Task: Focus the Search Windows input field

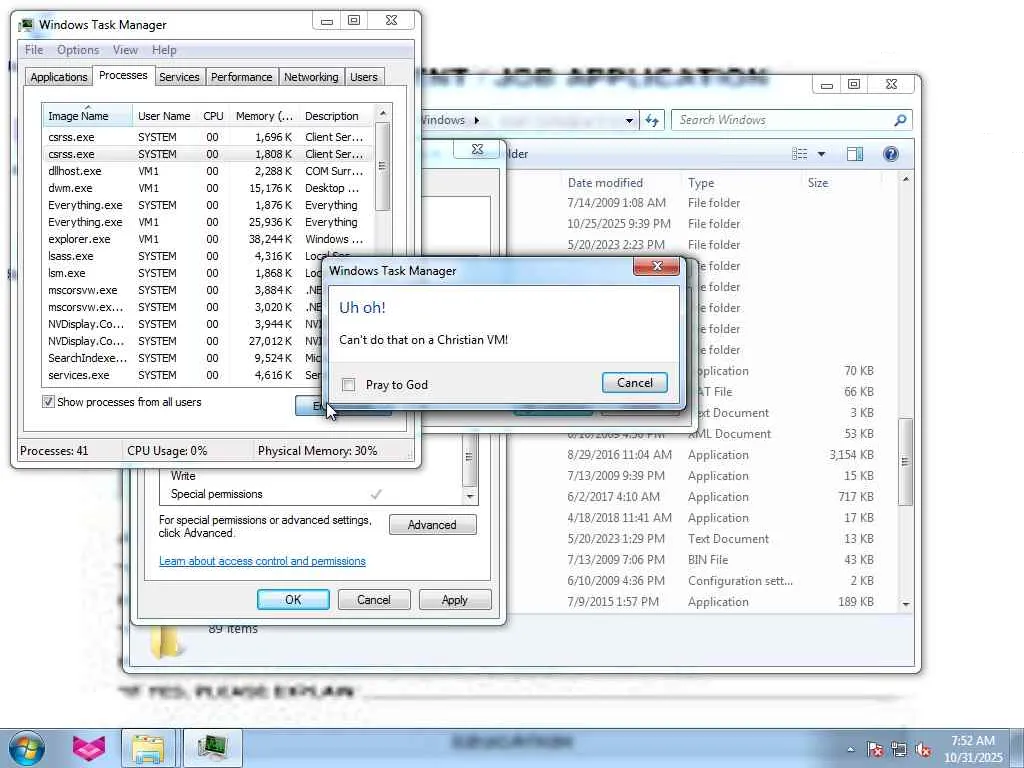Action: 784,120
